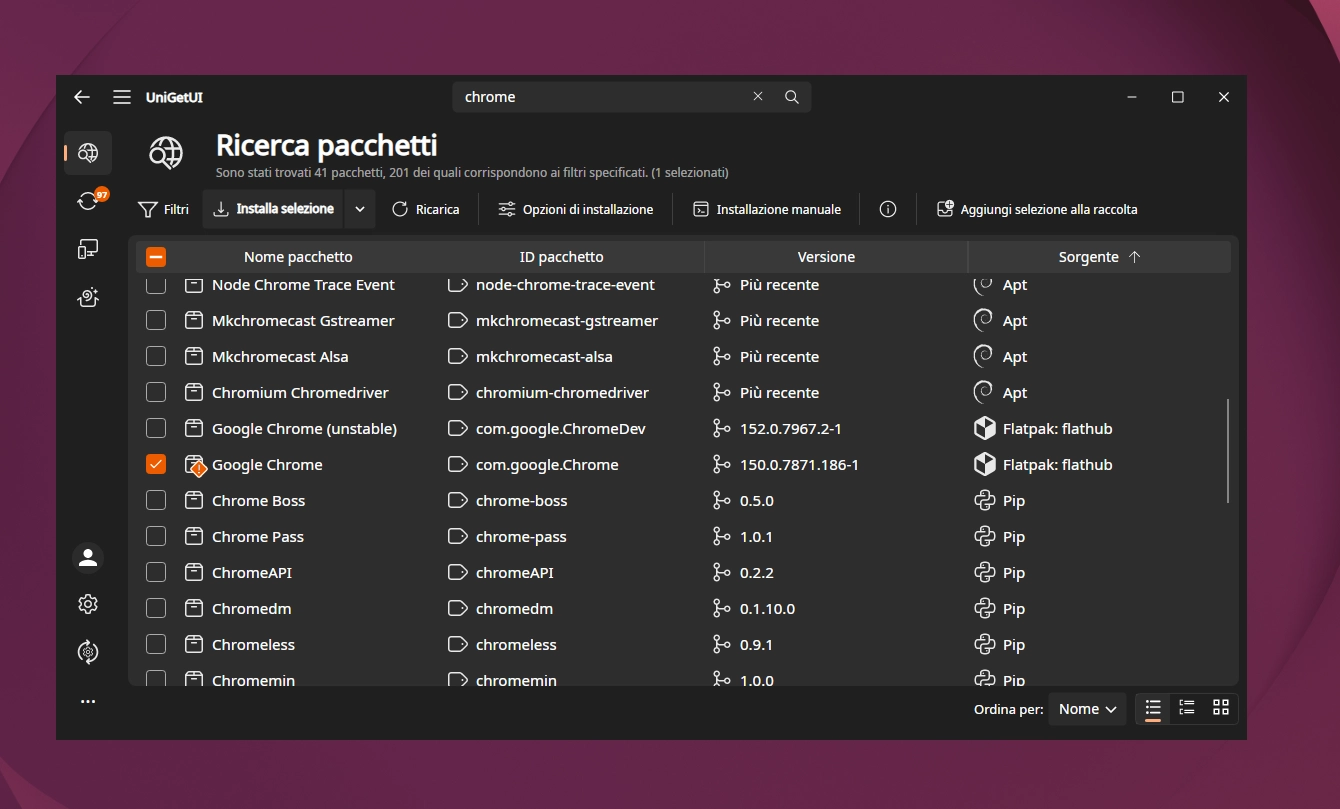Switch to grid icons view
This screenshot has height=809, width=1340.
(x=1221, y=708)
